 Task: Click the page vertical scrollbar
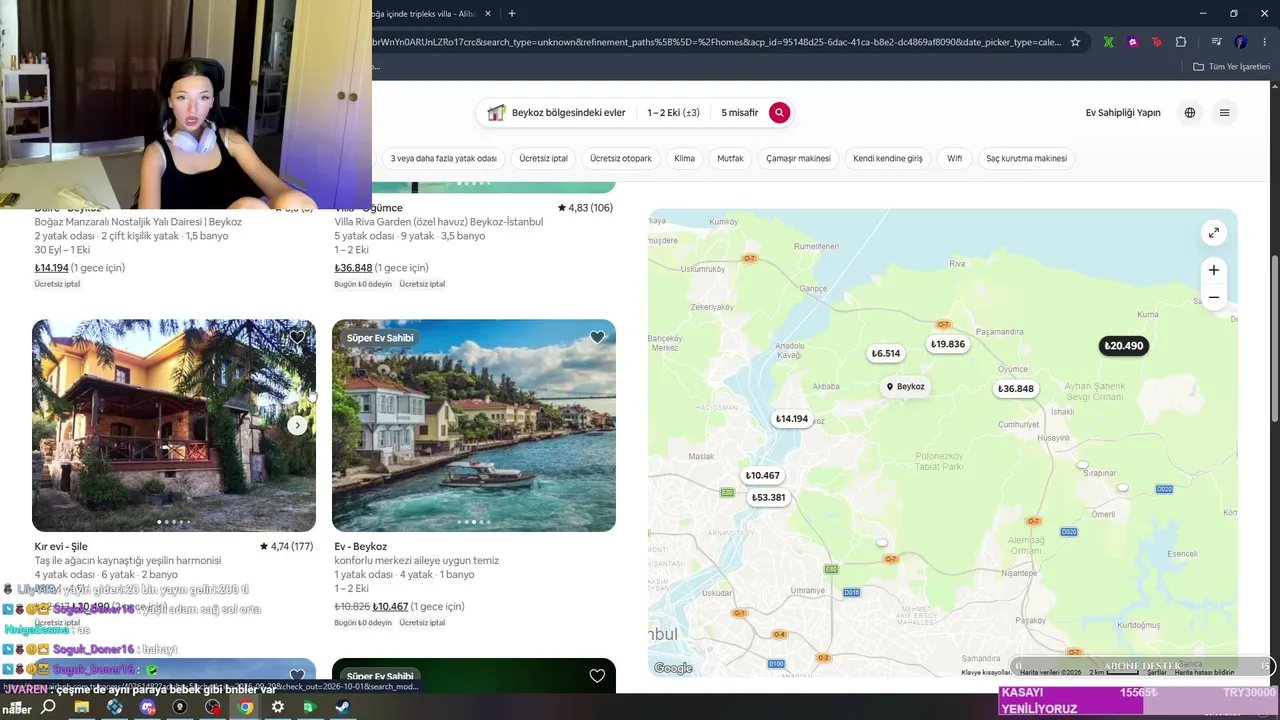(x=1275, y=340)
